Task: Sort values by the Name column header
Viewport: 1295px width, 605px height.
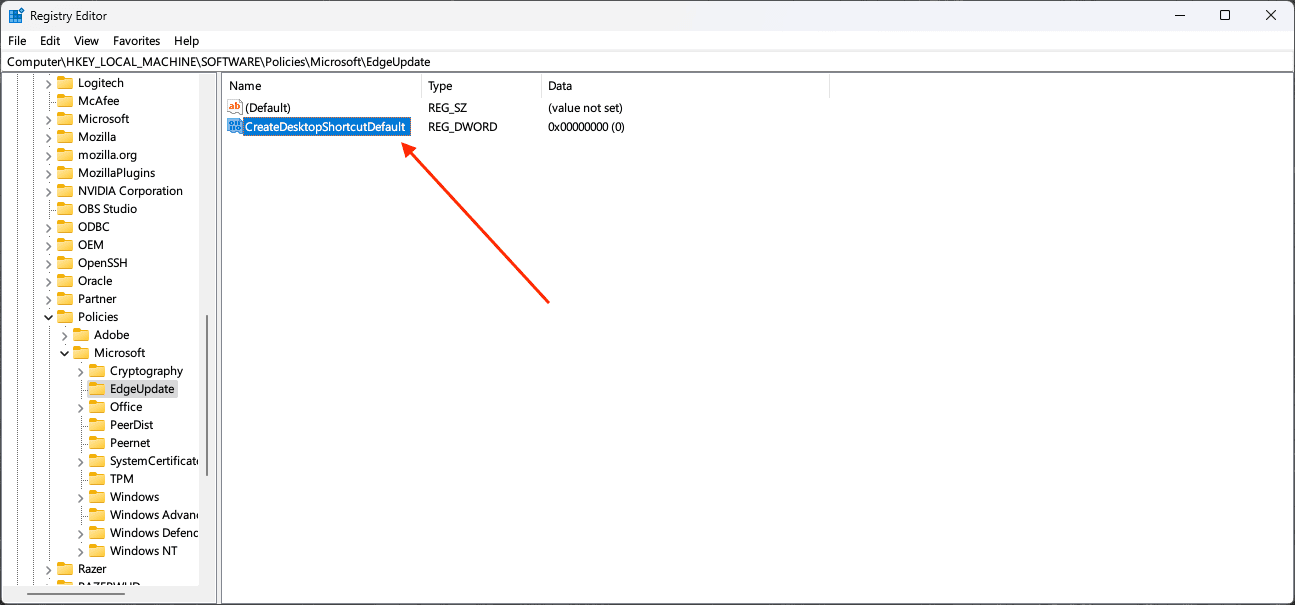Action: click(x=322, y=86)
